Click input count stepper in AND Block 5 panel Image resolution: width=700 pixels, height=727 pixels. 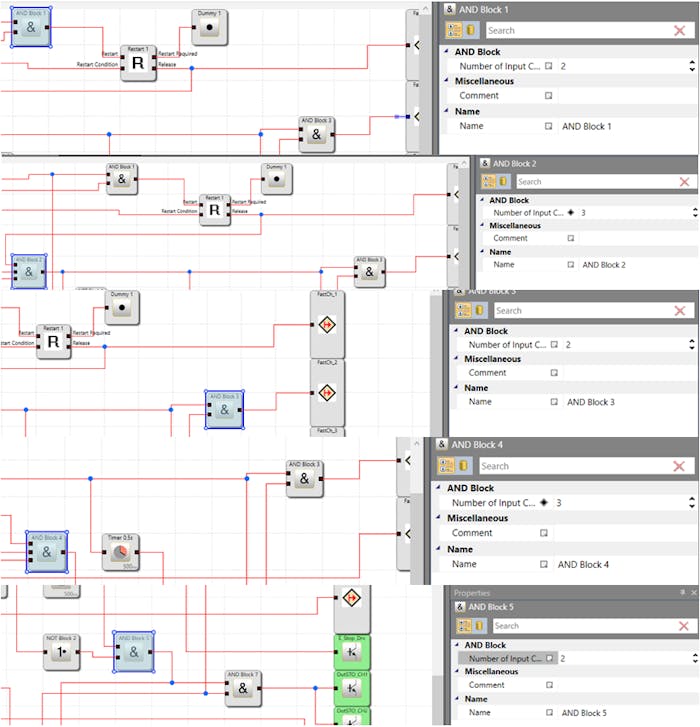[694, 658]
